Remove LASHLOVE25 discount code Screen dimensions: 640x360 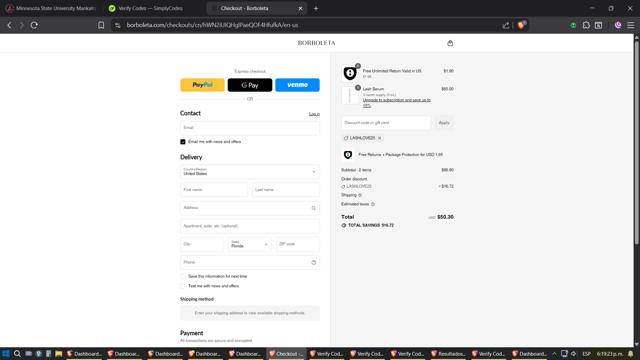[380, 138]
